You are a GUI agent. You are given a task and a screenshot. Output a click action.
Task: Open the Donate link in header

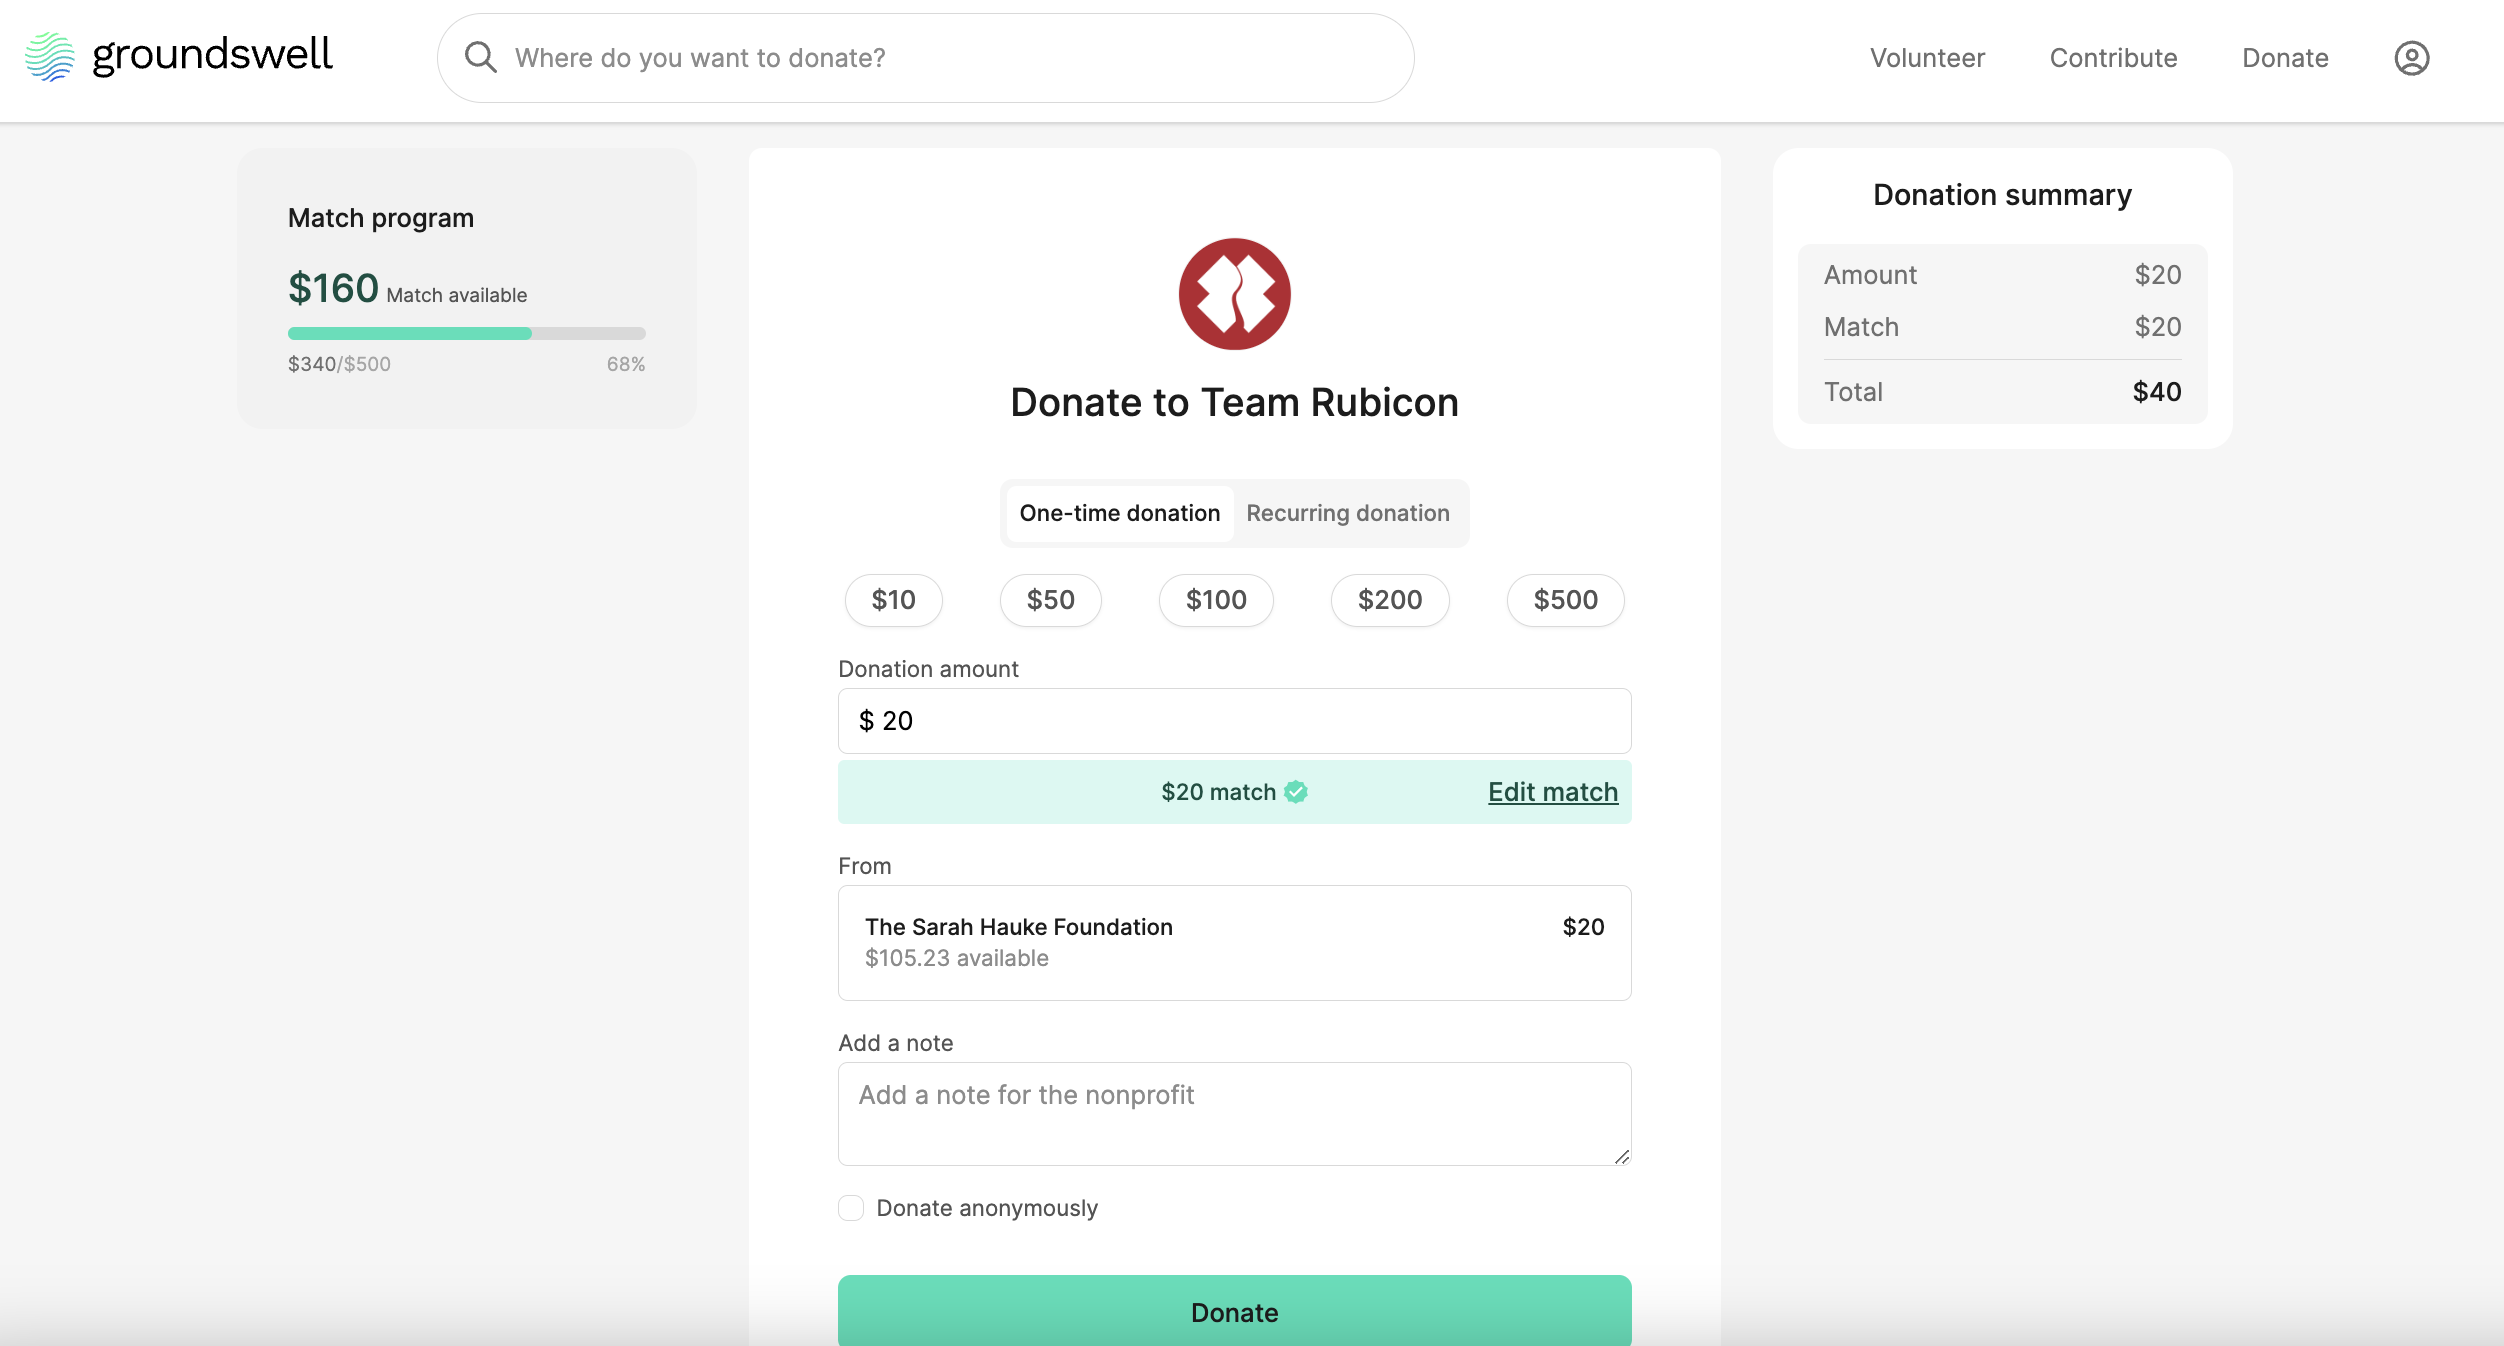(2285, 58)
